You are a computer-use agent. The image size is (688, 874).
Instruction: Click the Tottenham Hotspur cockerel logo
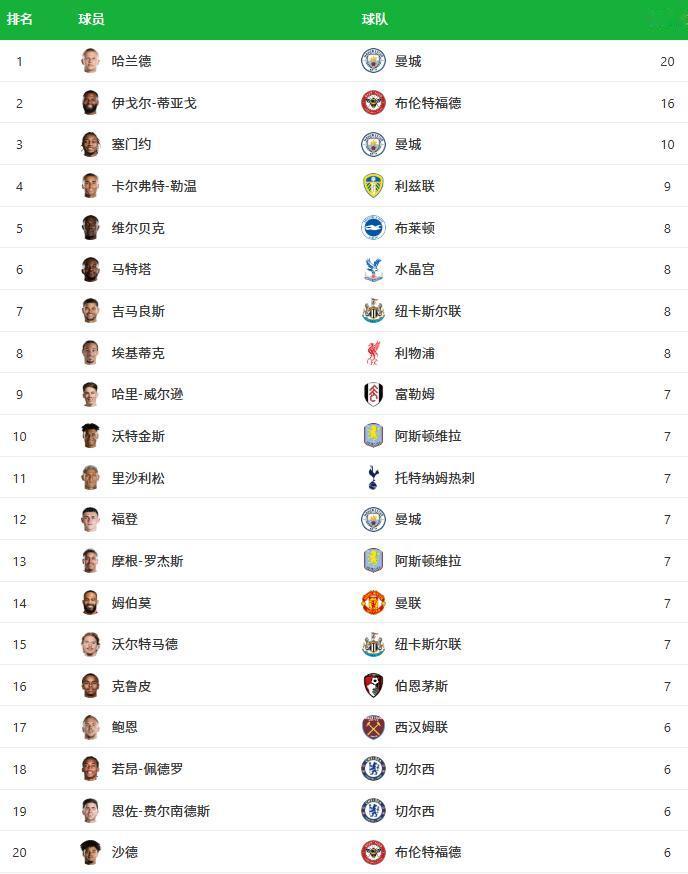[373, 478]
